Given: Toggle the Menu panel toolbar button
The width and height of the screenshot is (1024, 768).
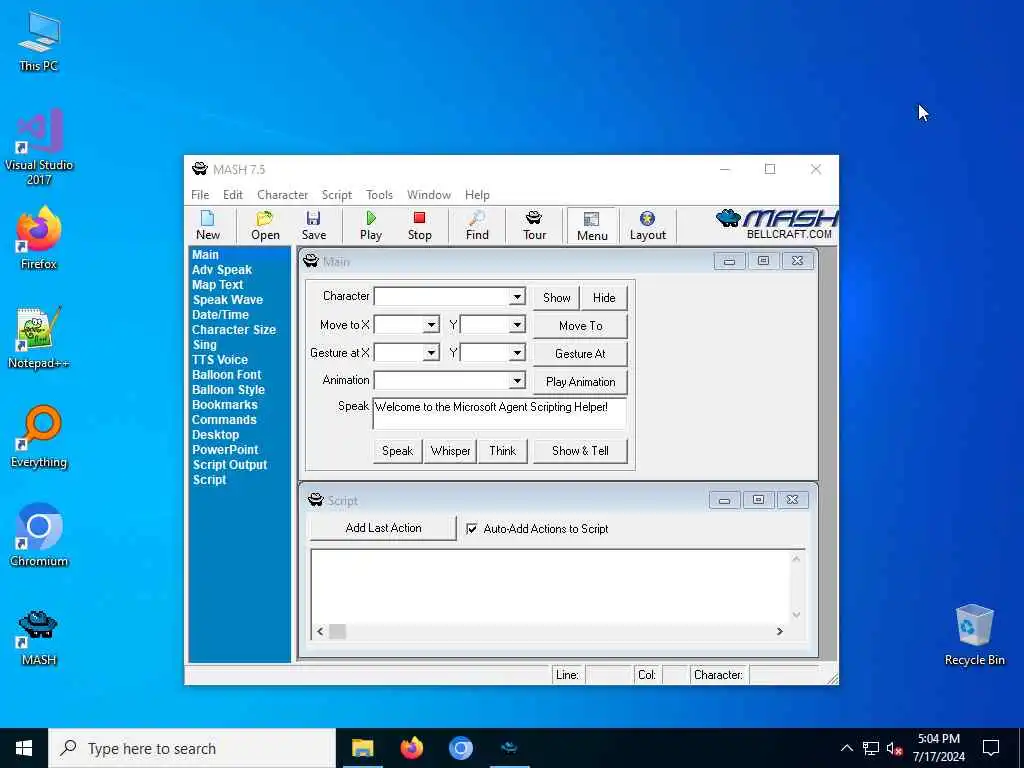Looking at the screenshot, I should tap(592, 226).
